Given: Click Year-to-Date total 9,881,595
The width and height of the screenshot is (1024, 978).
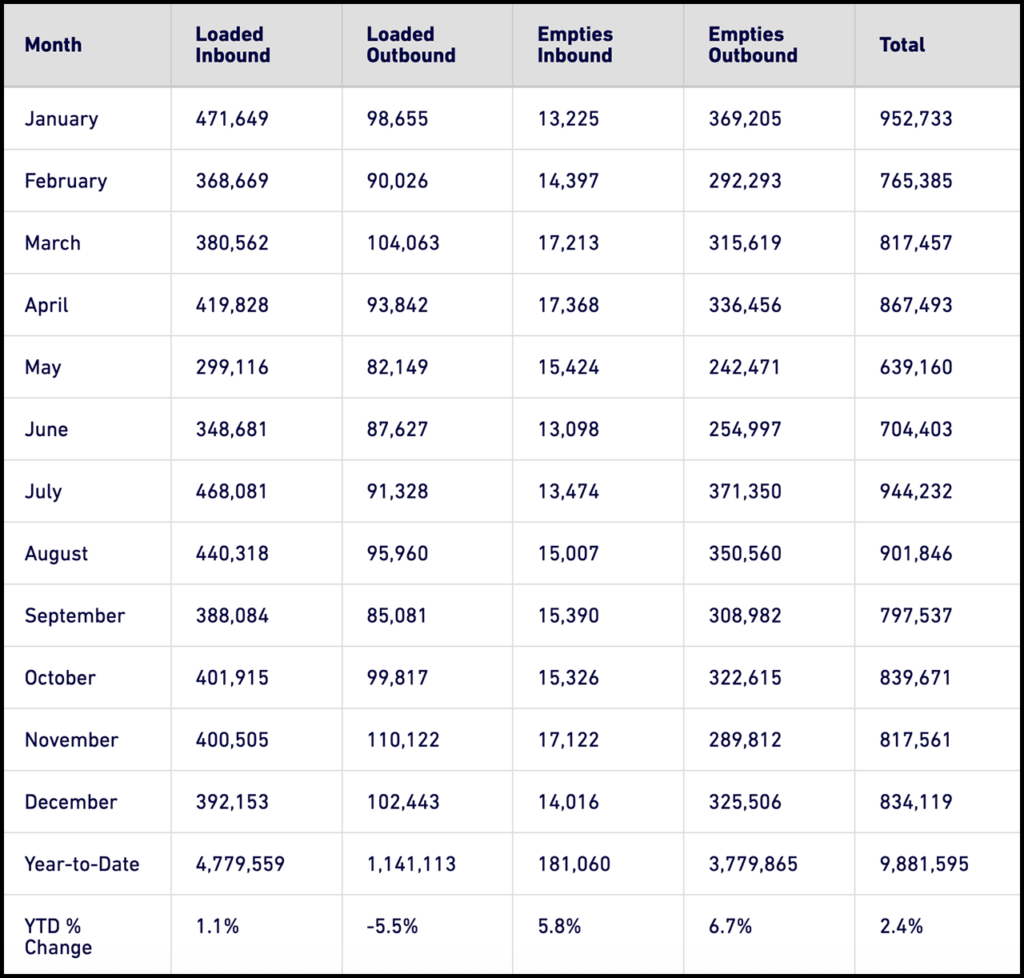Looking at the screenshot, I should click(x=924, y=863).
